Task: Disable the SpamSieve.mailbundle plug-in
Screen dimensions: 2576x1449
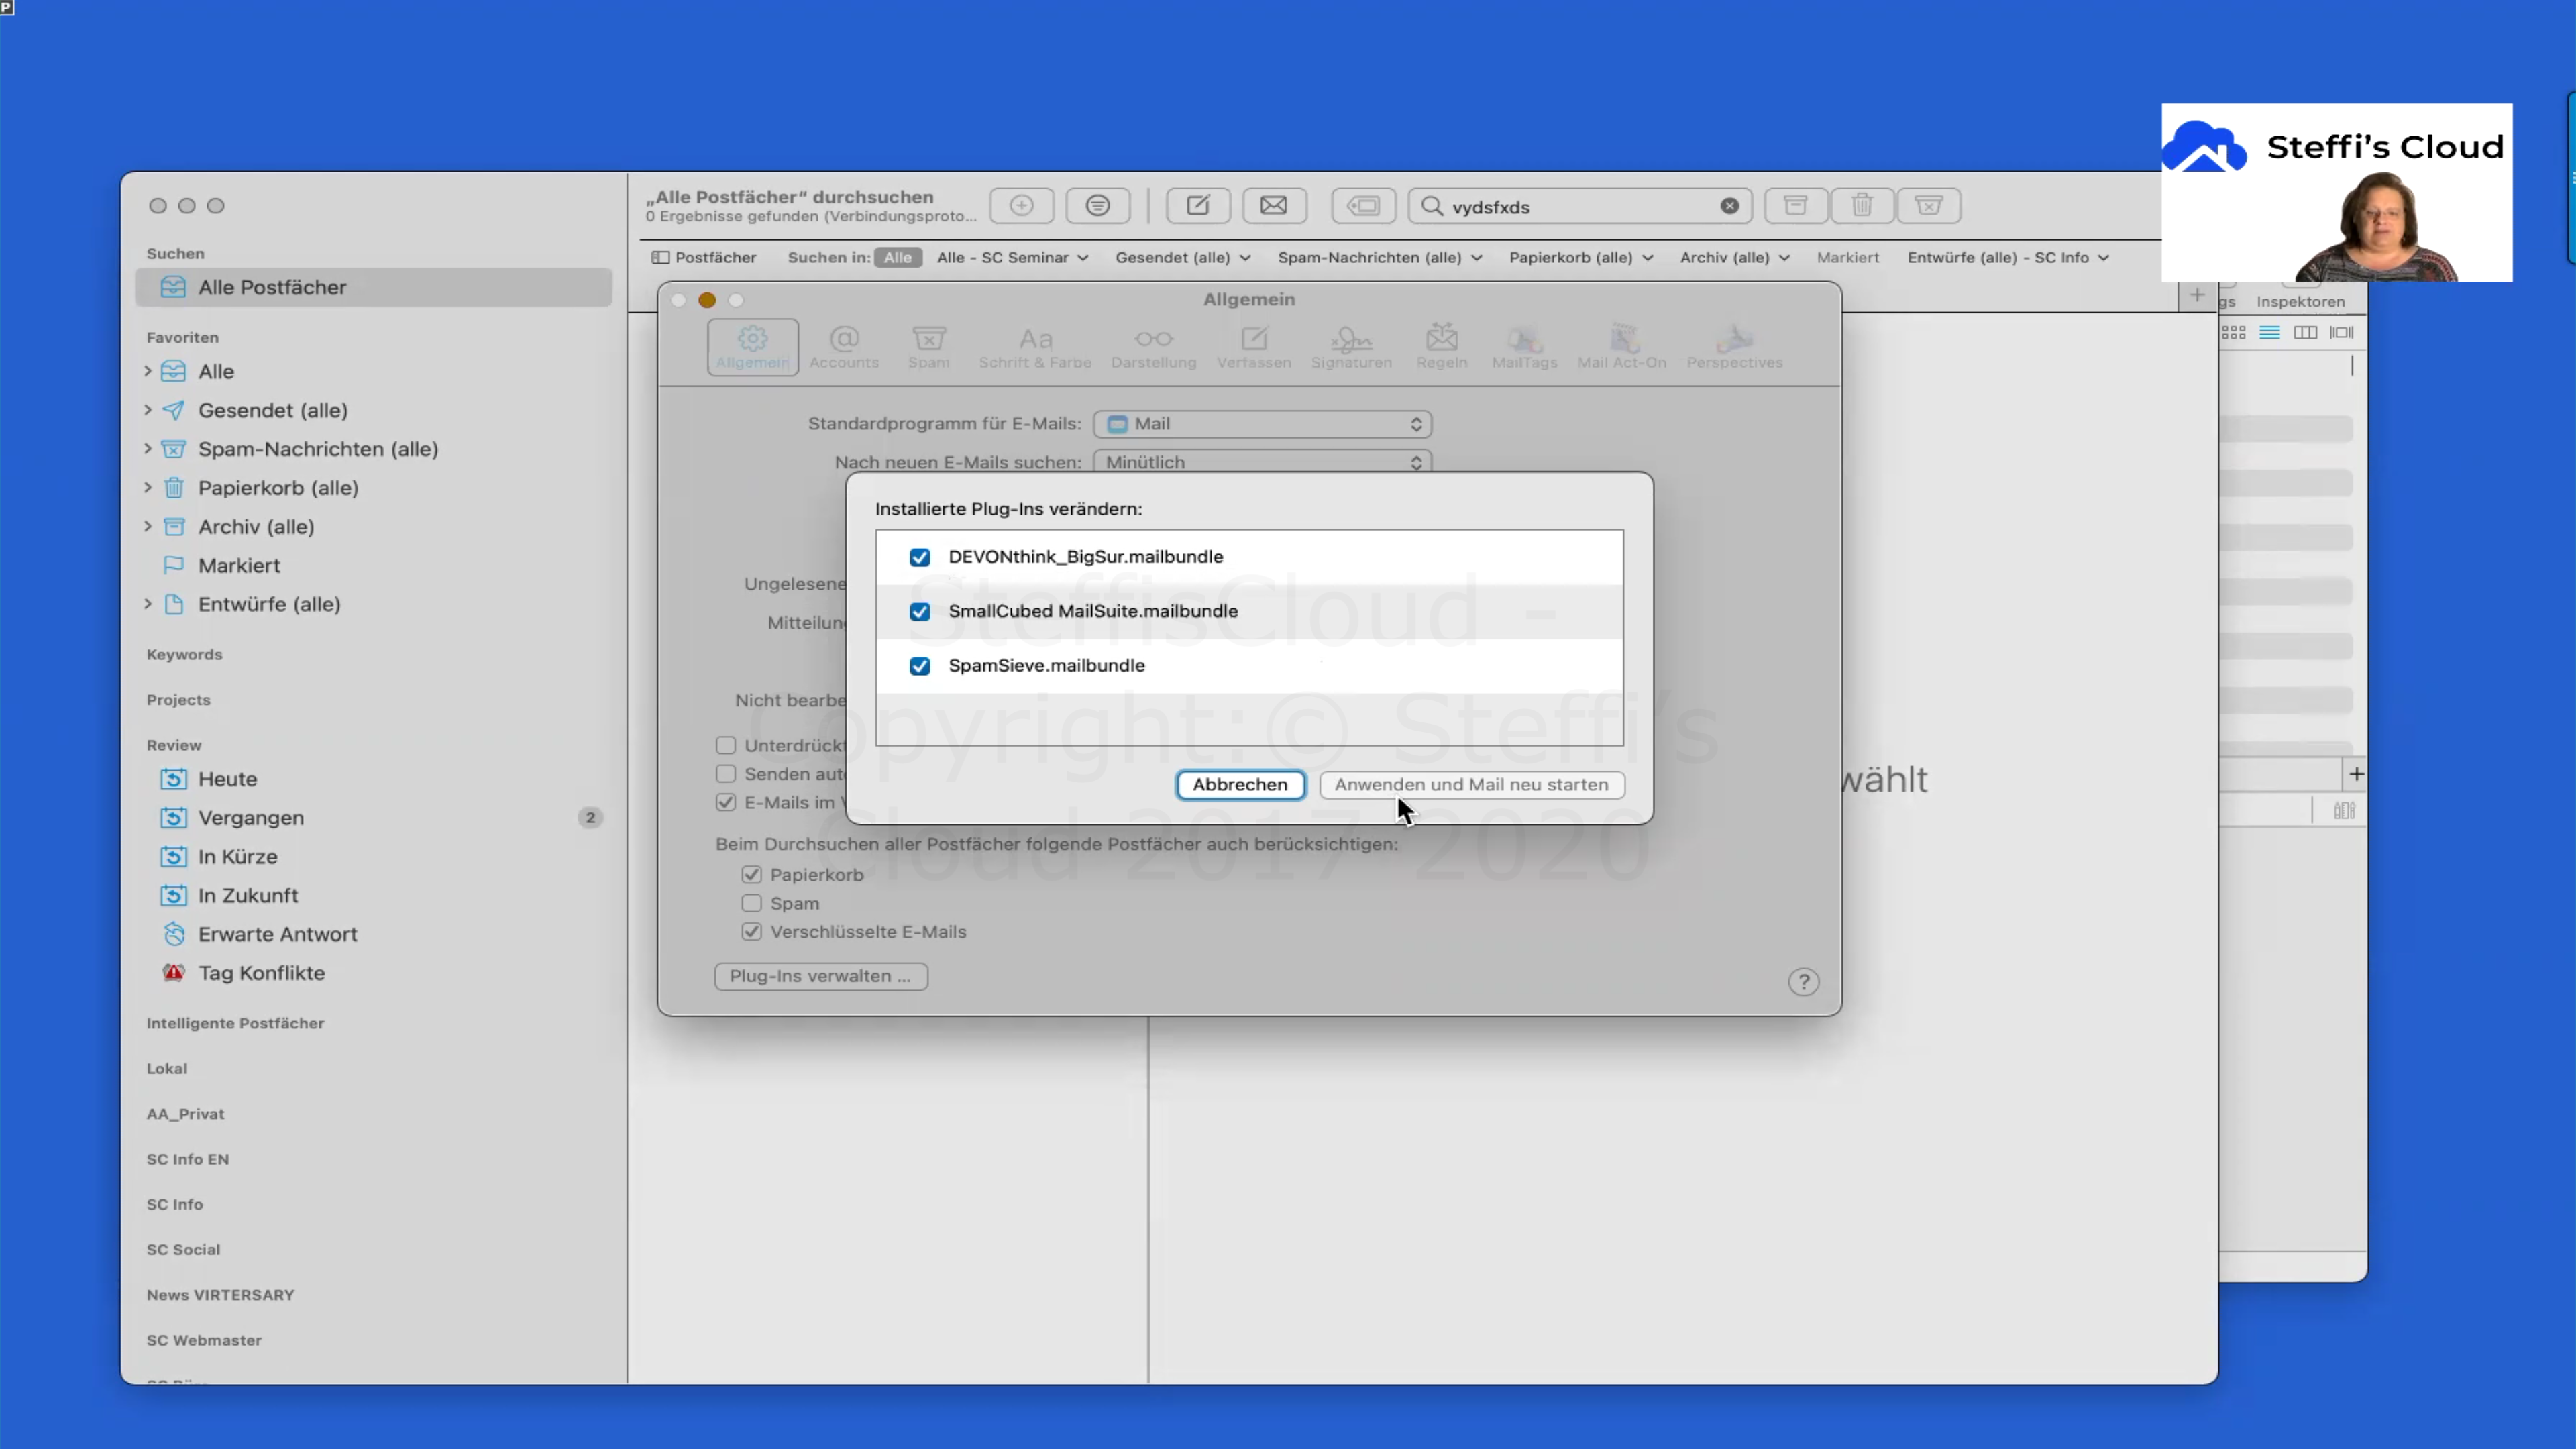Action: click(x=919, y=666)
